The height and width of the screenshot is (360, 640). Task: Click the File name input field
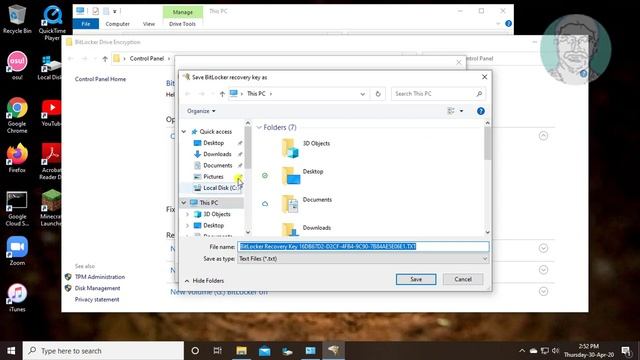[x=363, y=247]
